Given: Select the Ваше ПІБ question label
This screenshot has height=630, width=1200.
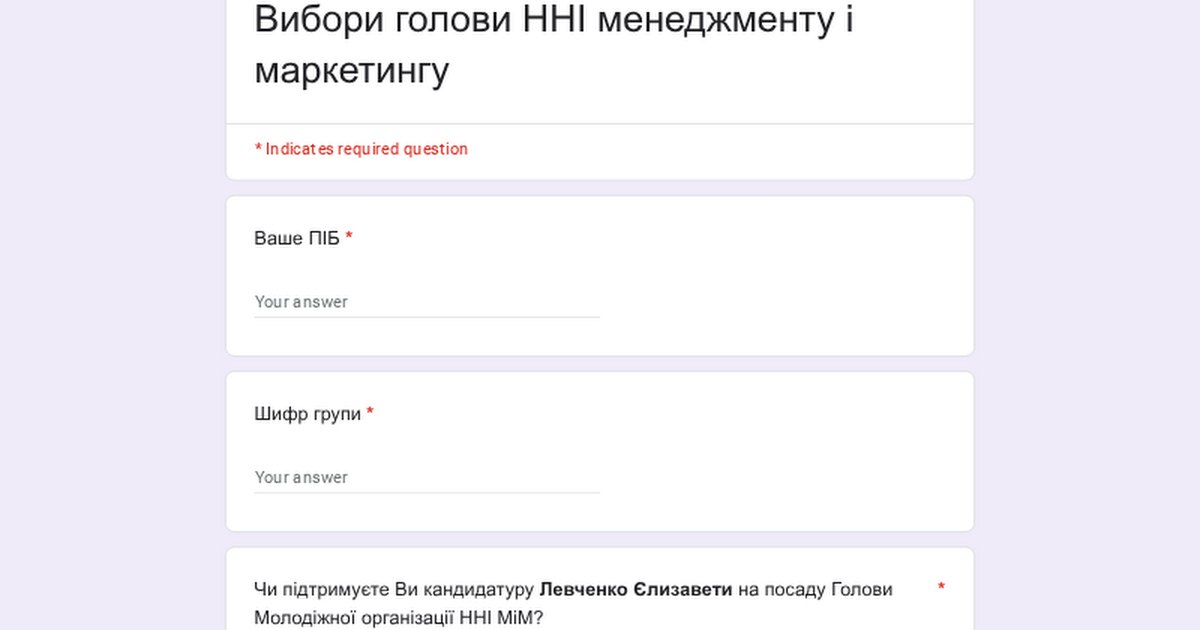Looking at the screenshot, I should click(297, 238).
